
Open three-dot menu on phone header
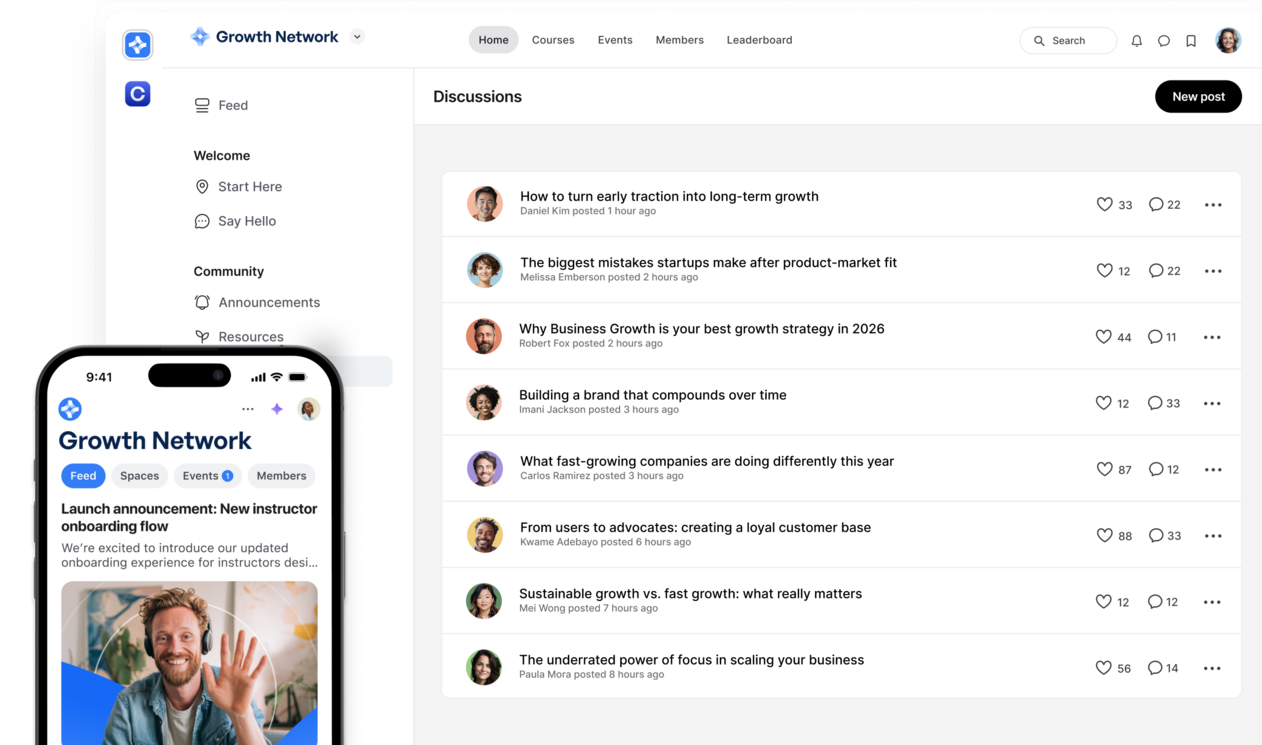(x=248, y=409)
